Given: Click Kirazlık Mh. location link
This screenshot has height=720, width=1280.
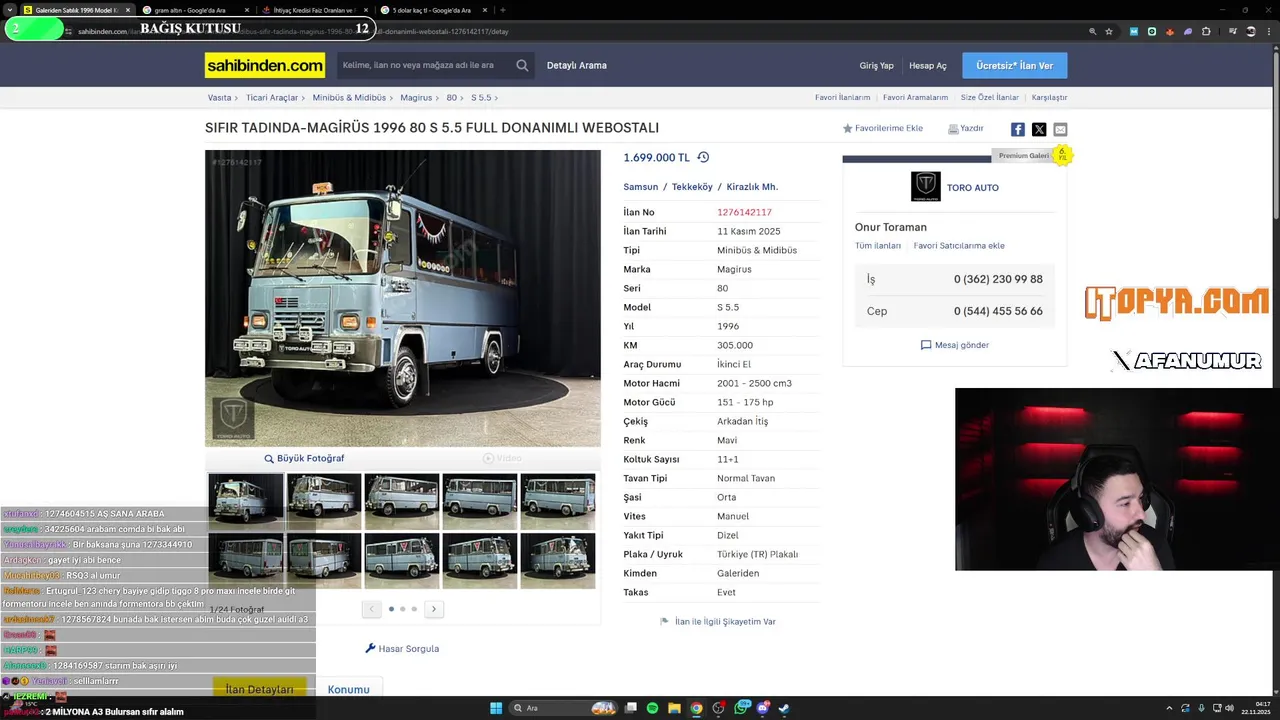Looking at the screenshot, I should pyautogui.click(x=752, y=187).
